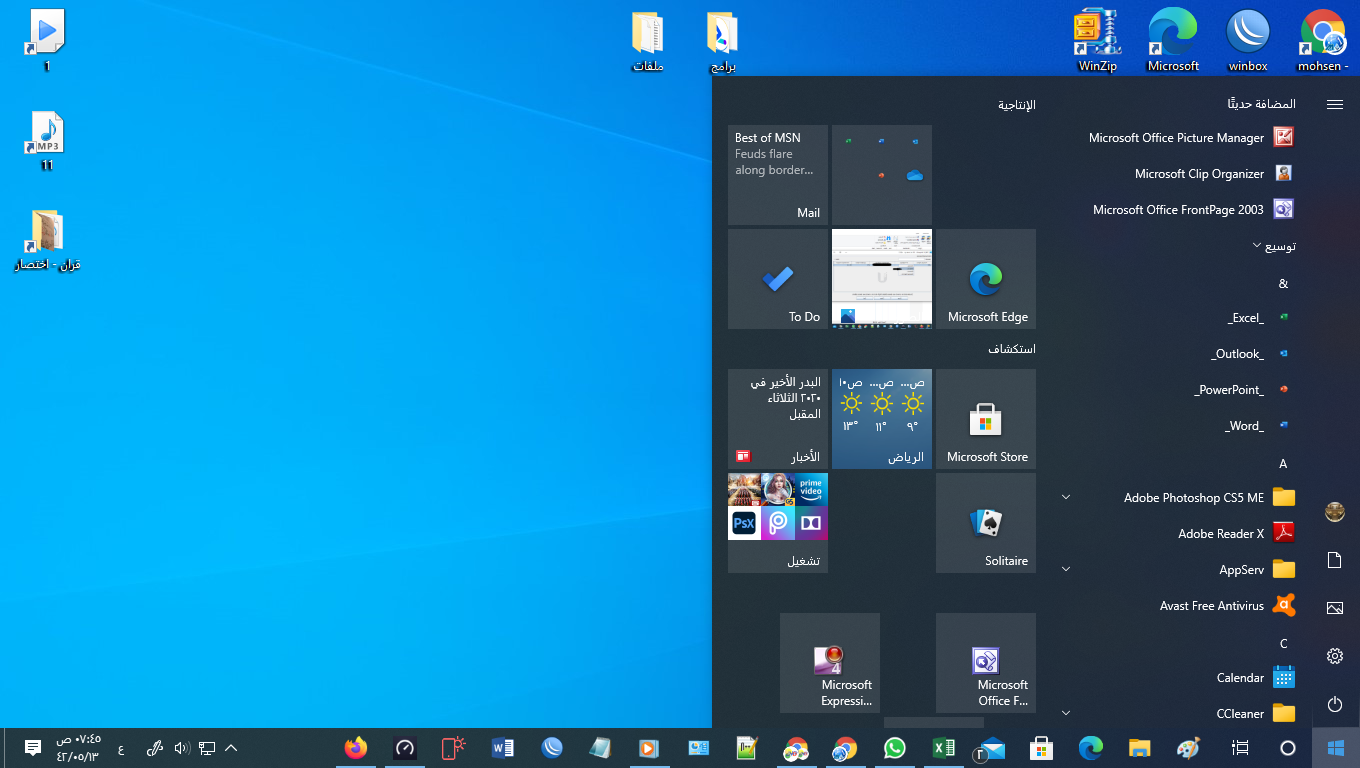The width and height of the screenshot is (1360, 768).
Task: Expand the recently added list (توسيع)
Action: pyautogui.click(x=1274, y=246)
